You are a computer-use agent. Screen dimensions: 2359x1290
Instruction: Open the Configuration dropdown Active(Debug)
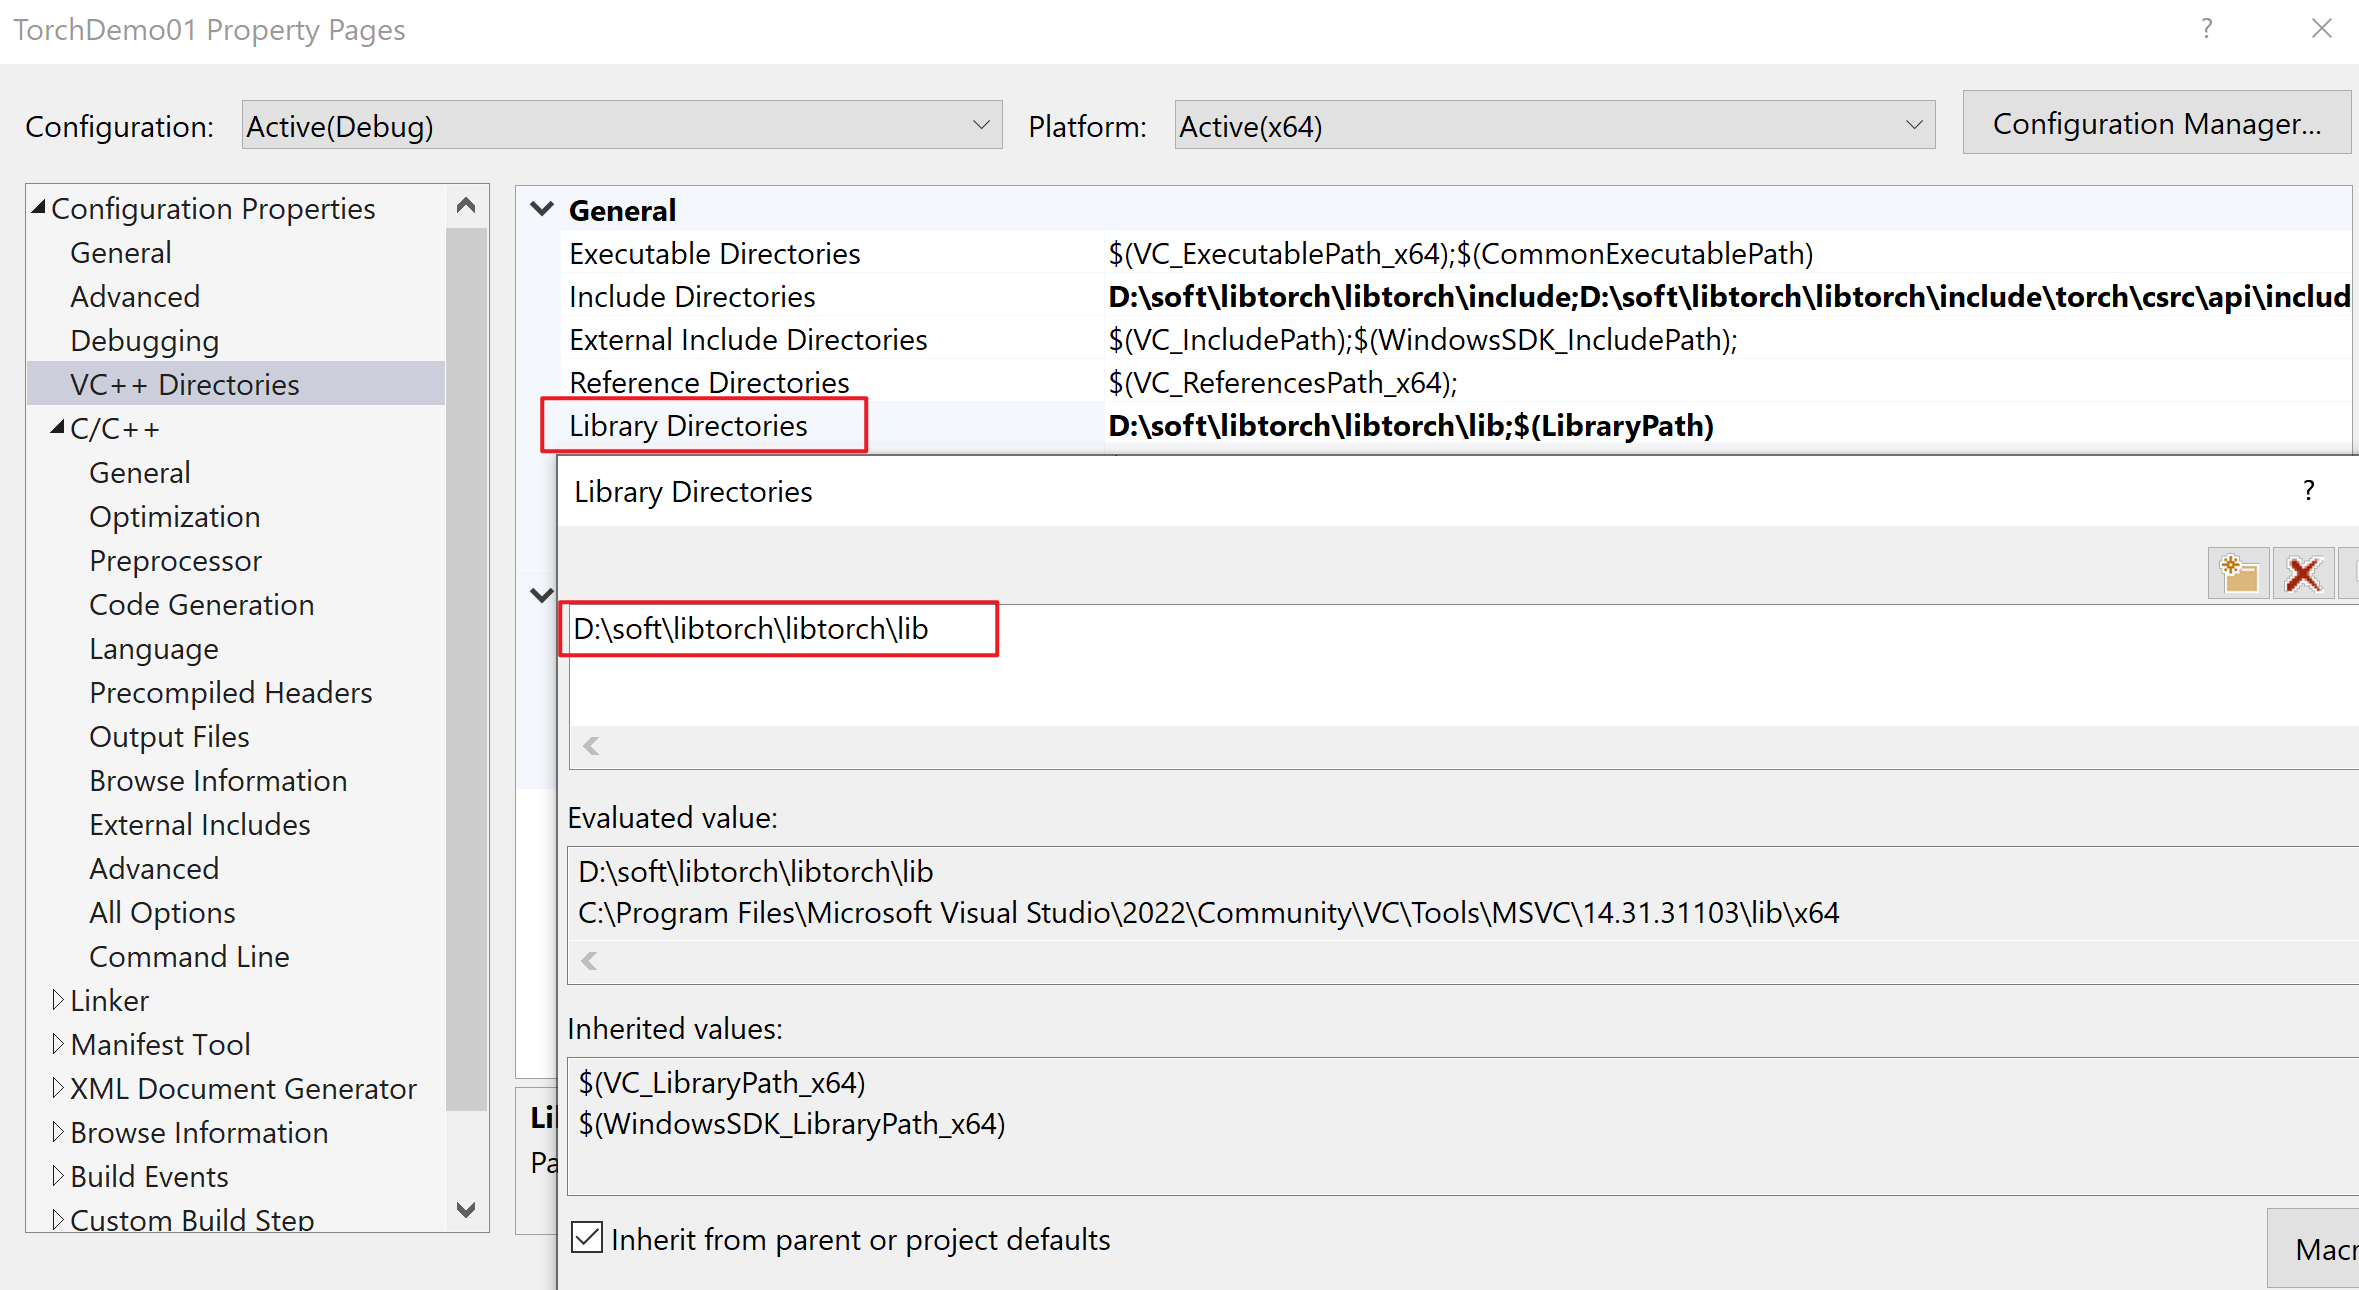tap(621, 126)
